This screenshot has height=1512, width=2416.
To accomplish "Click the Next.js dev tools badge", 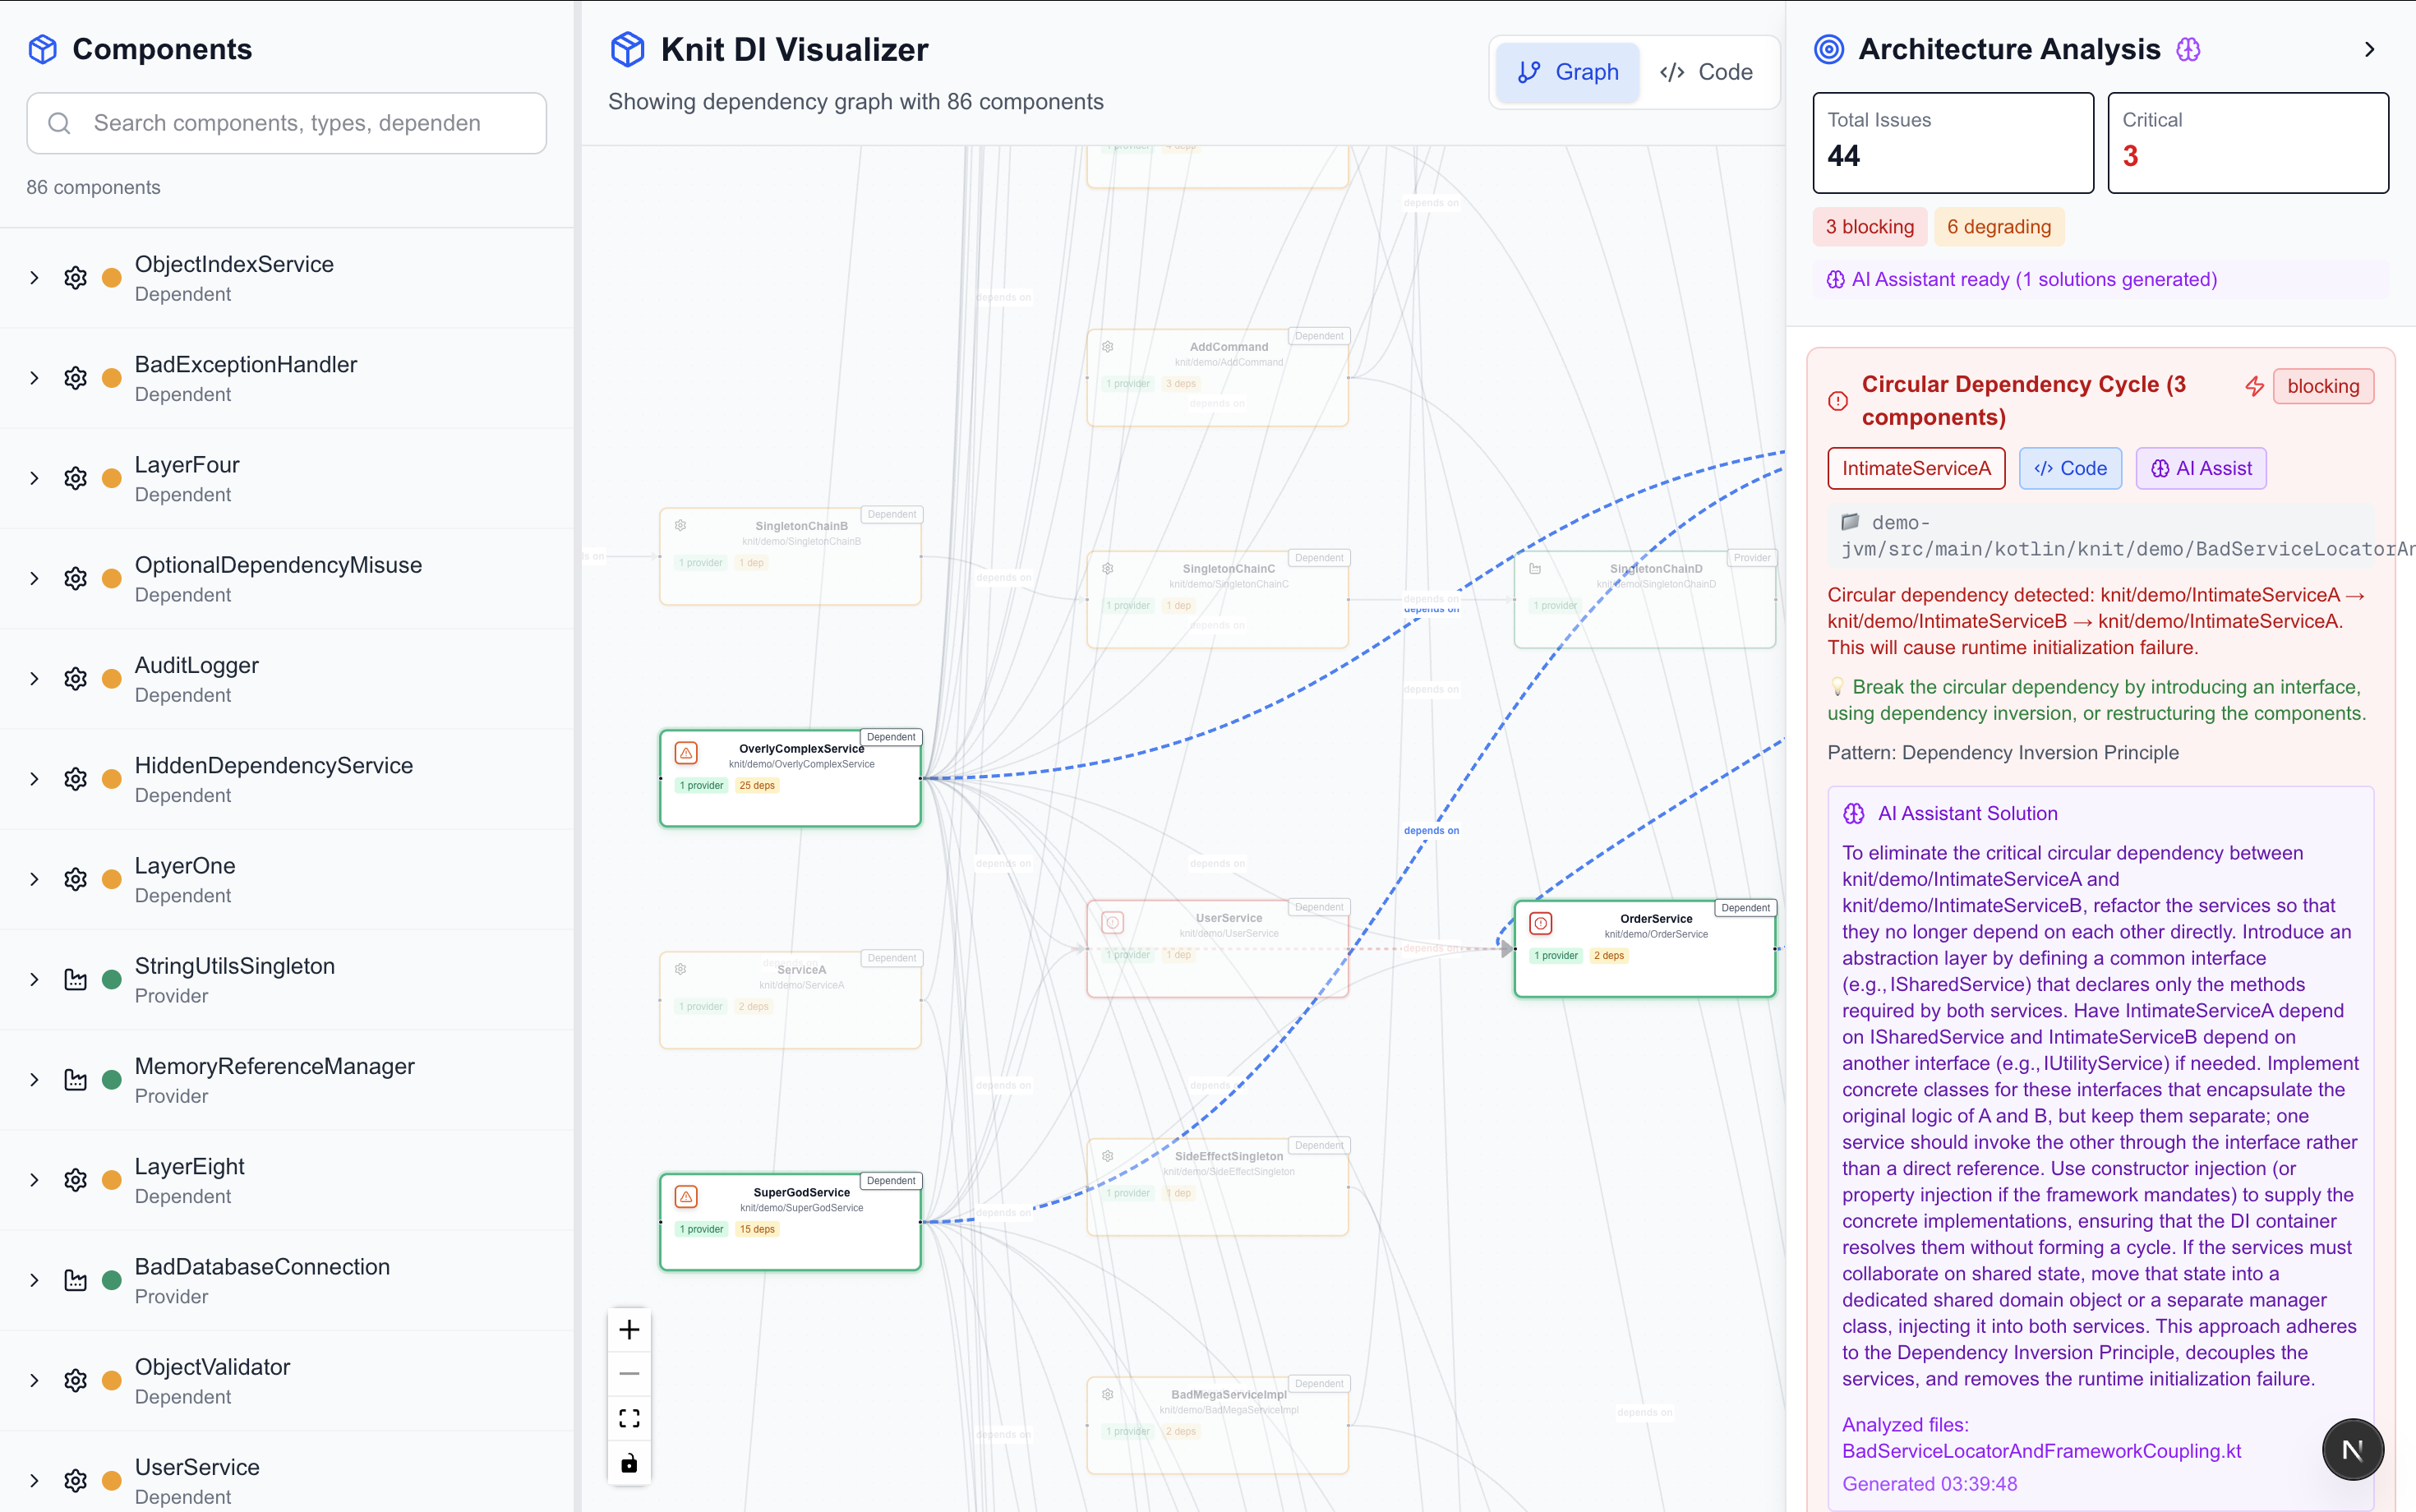I will point(2352,1450).
